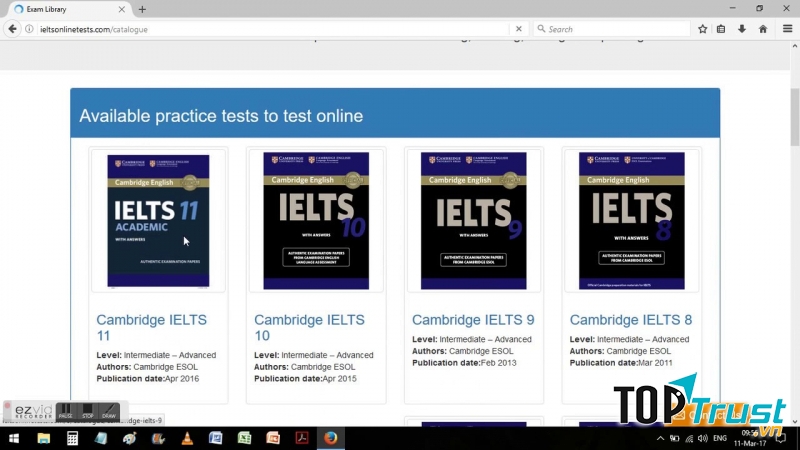Go back using the browser back arrow

point(12,29)
